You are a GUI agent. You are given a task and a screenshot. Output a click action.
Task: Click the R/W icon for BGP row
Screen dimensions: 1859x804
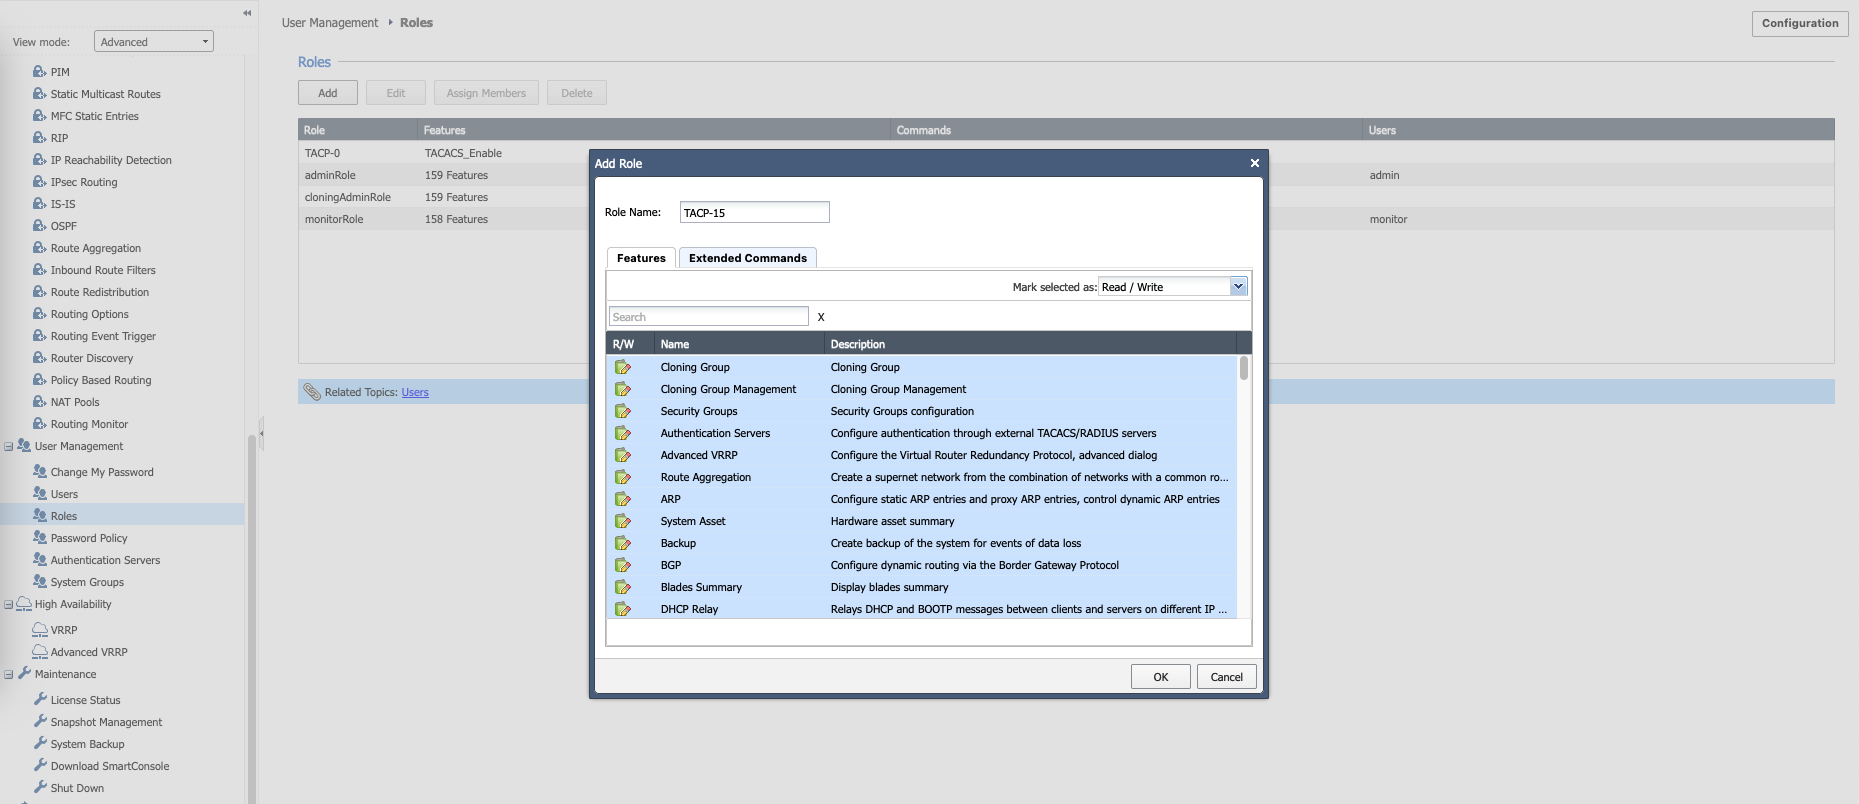click(622, 565)
